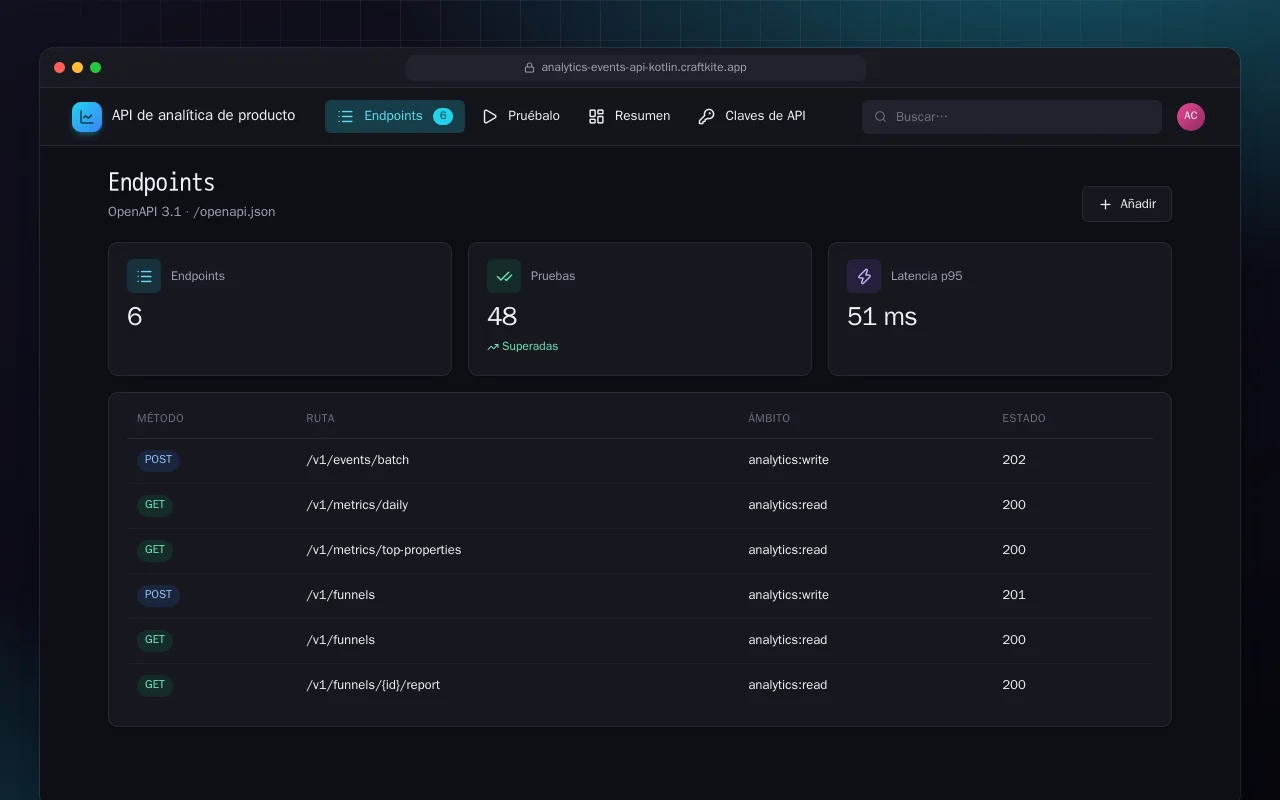
Task: Select the /v1/funnels/{id}/report route
Action: (373, 685)
